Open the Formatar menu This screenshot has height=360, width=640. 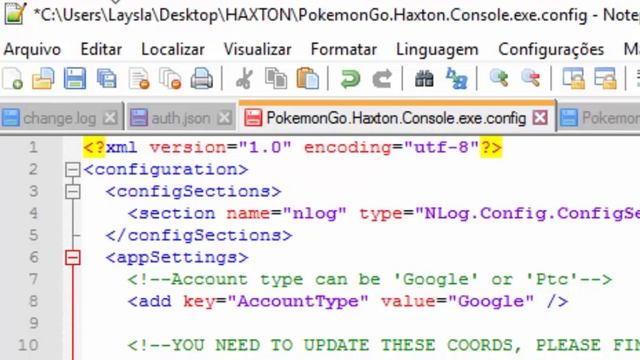(343, 49)
